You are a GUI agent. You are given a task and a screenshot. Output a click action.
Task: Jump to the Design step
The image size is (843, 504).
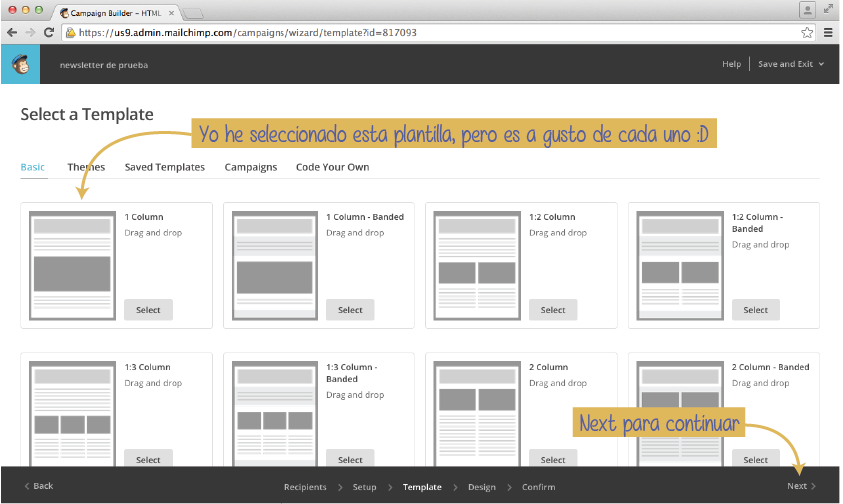click(482, 487)
